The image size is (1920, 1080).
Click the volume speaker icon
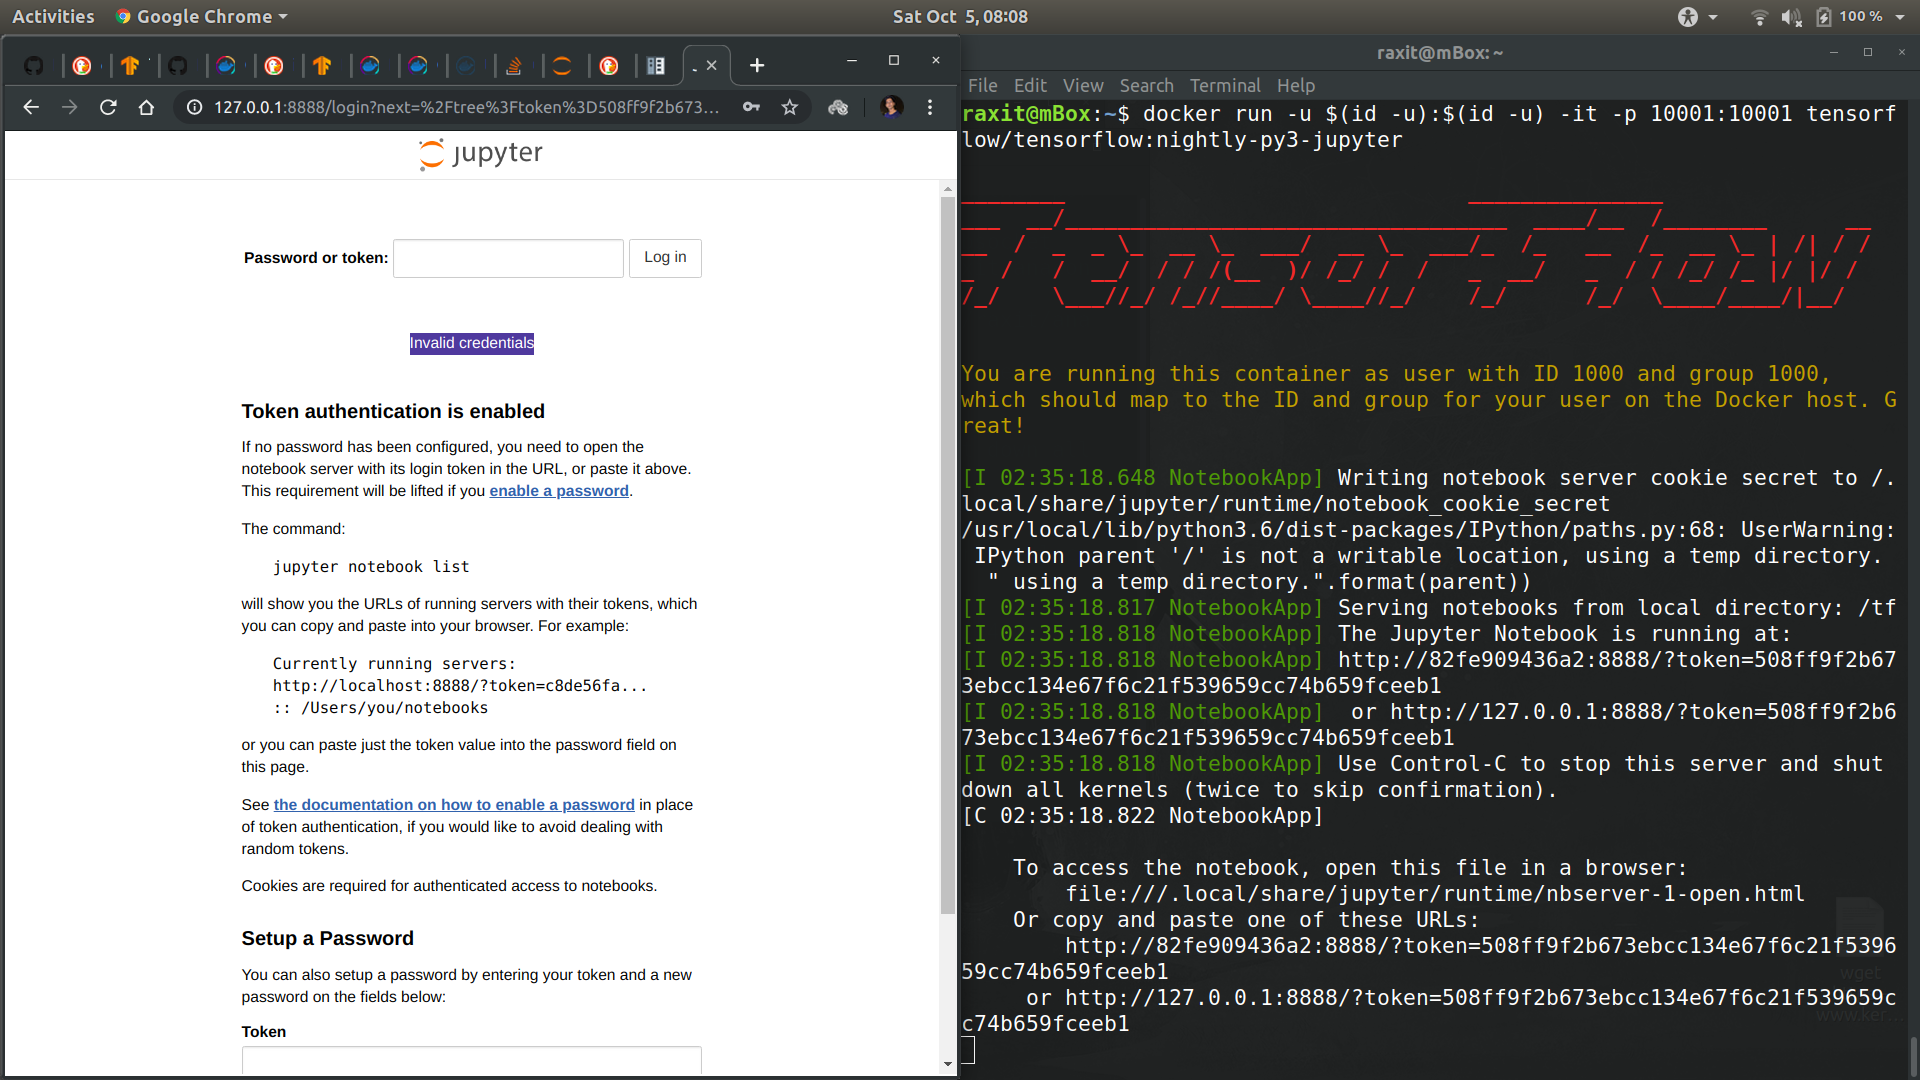pyautogui.click(x=1791, y=16)
